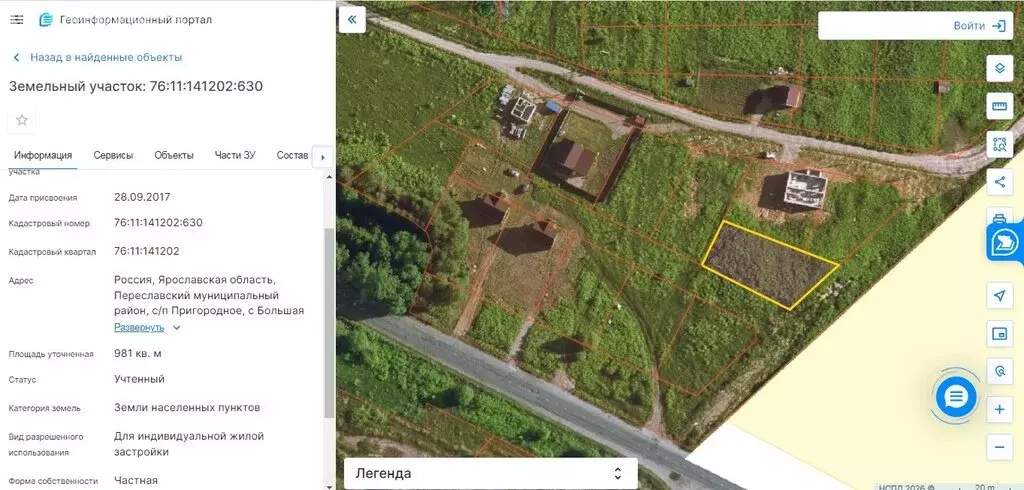Click the info panel vertical scrollbar
Screen dimensions: 1024x490
pyautogui.click(x=329, y=320)
